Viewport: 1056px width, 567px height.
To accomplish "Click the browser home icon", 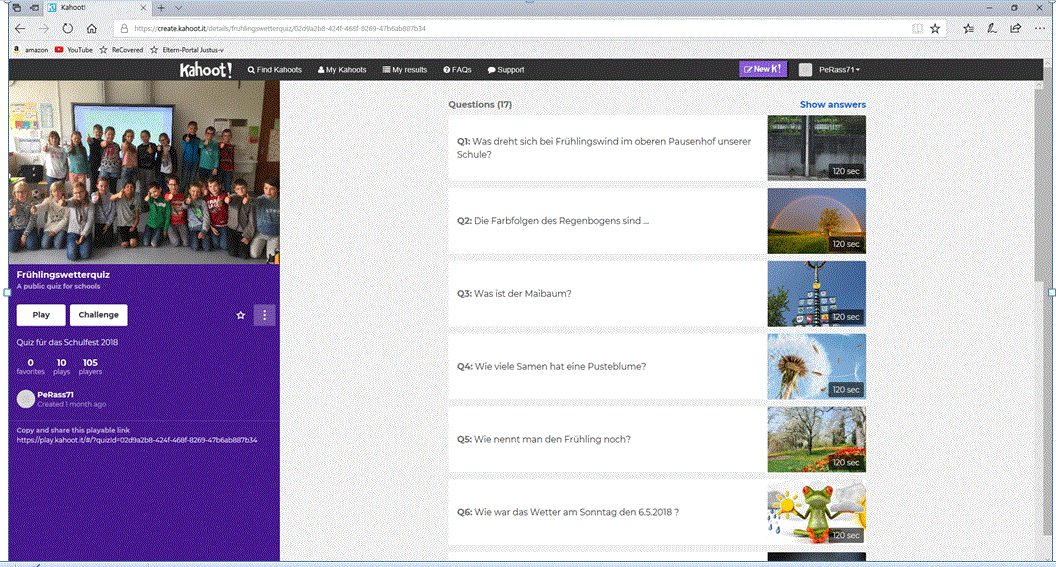I will pos(92,29).
